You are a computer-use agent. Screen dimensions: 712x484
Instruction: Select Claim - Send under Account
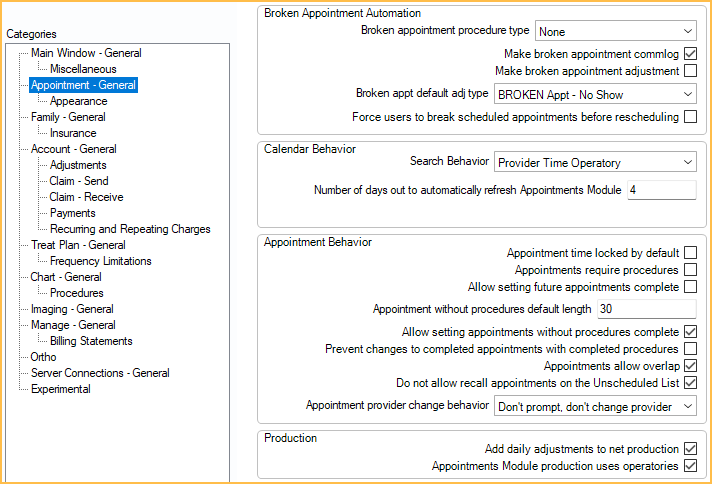(x=79, y=181)
